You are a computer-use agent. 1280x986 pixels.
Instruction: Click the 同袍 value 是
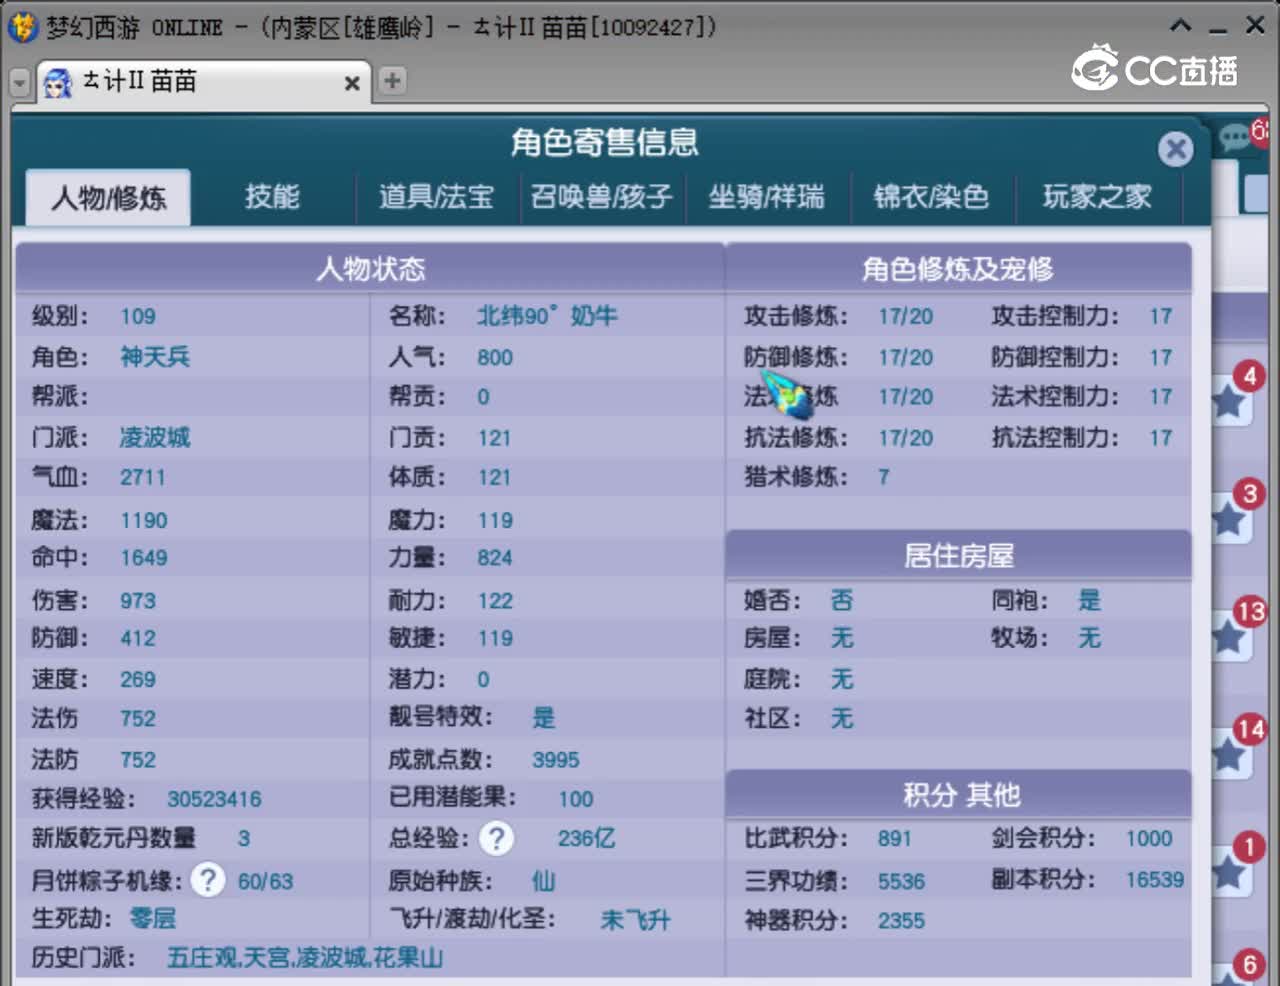pos(1089,600)
